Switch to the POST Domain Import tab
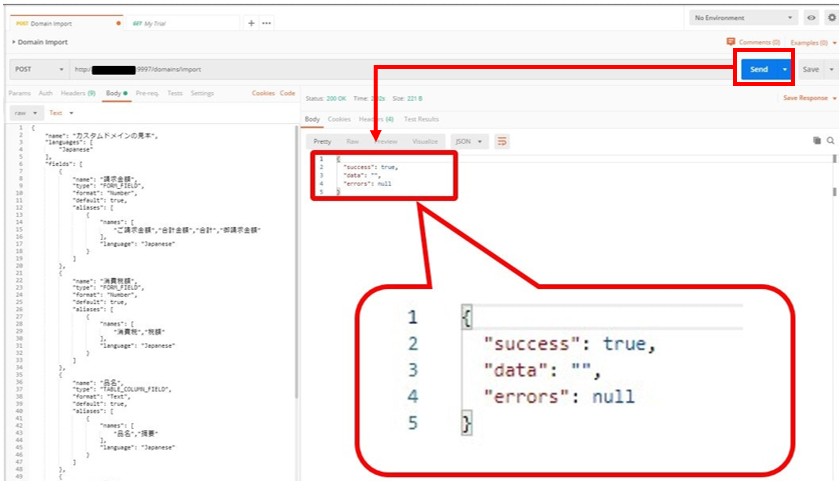 (66, 24)
